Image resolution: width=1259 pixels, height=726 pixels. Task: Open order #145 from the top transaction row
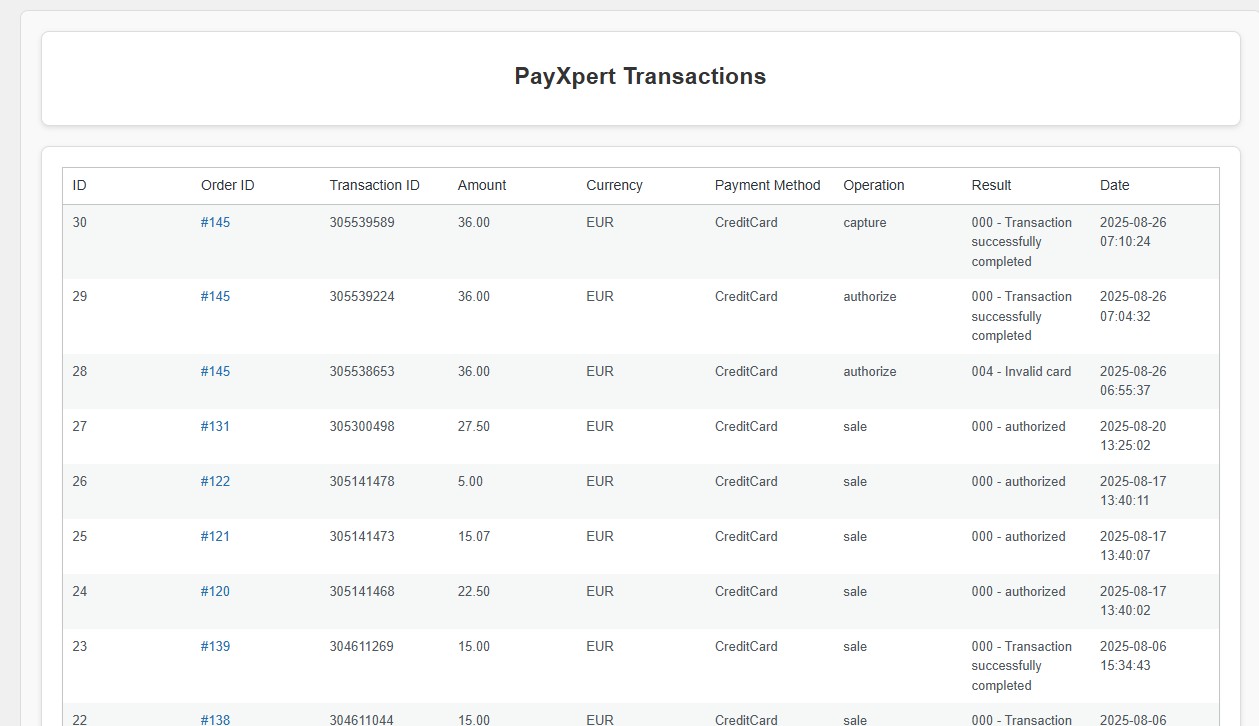coord(215,222)
